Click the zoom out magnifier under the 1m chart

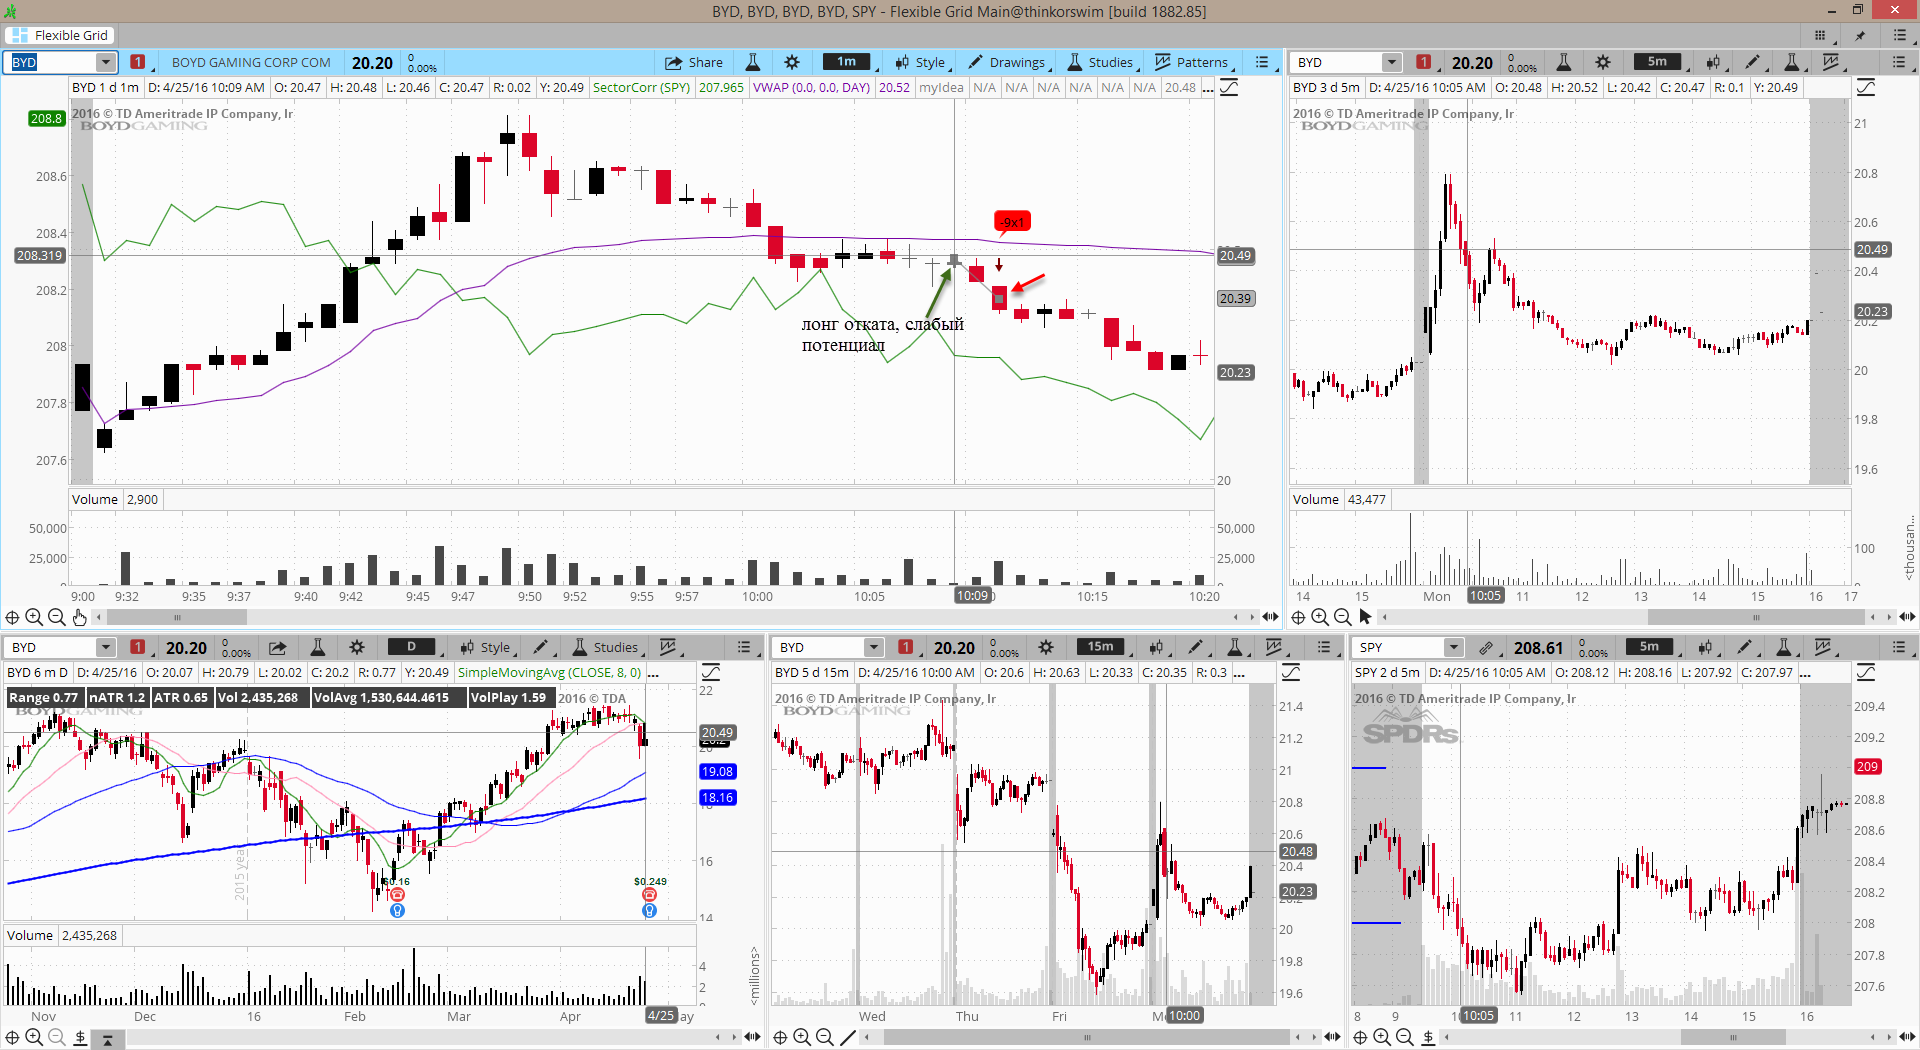pyautogui.click(x=56, y=617)
